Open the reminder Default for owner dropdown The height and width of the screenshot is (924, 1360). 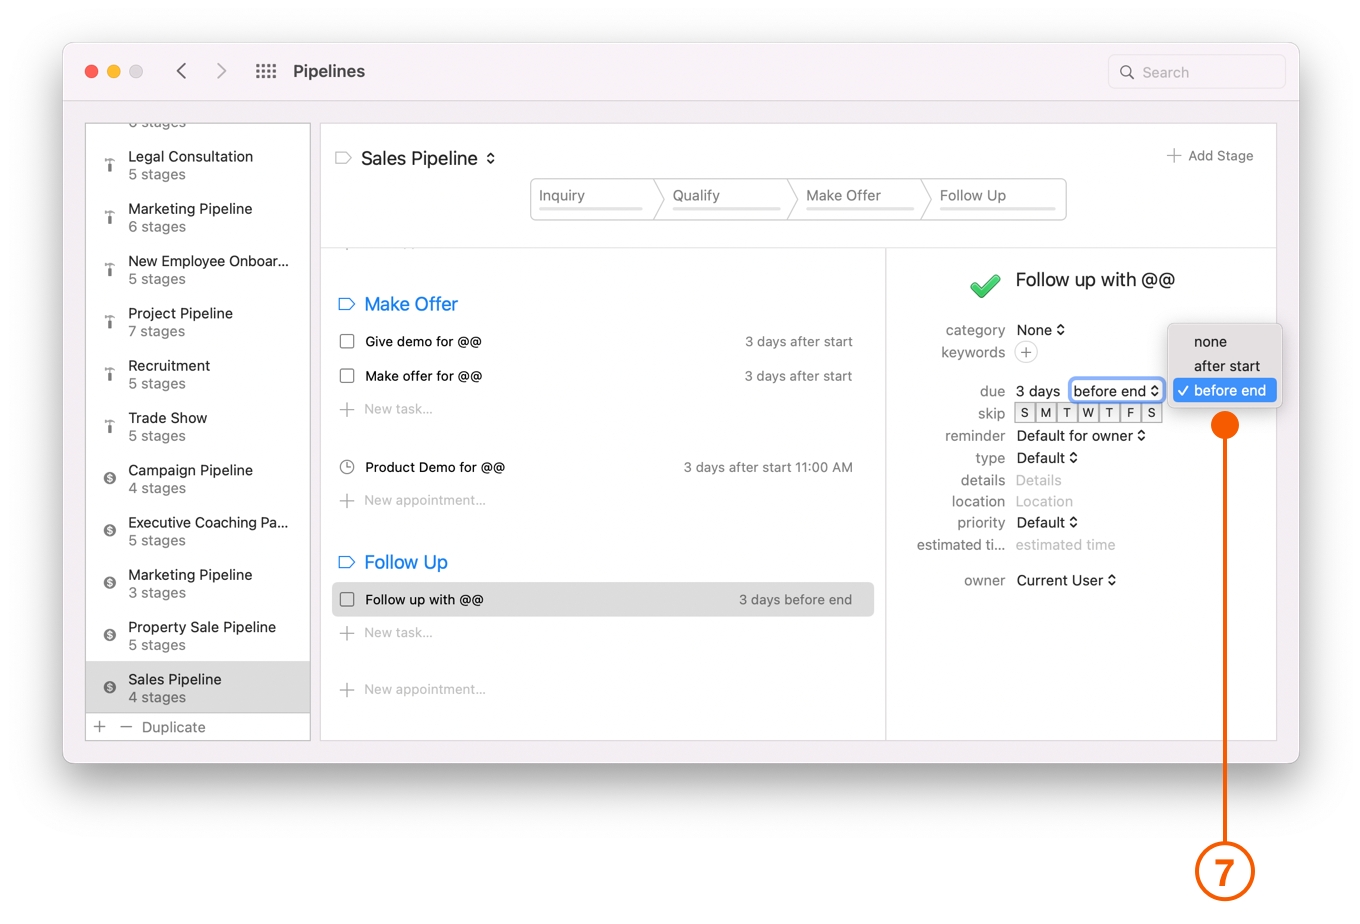[x=1082, y=435]
